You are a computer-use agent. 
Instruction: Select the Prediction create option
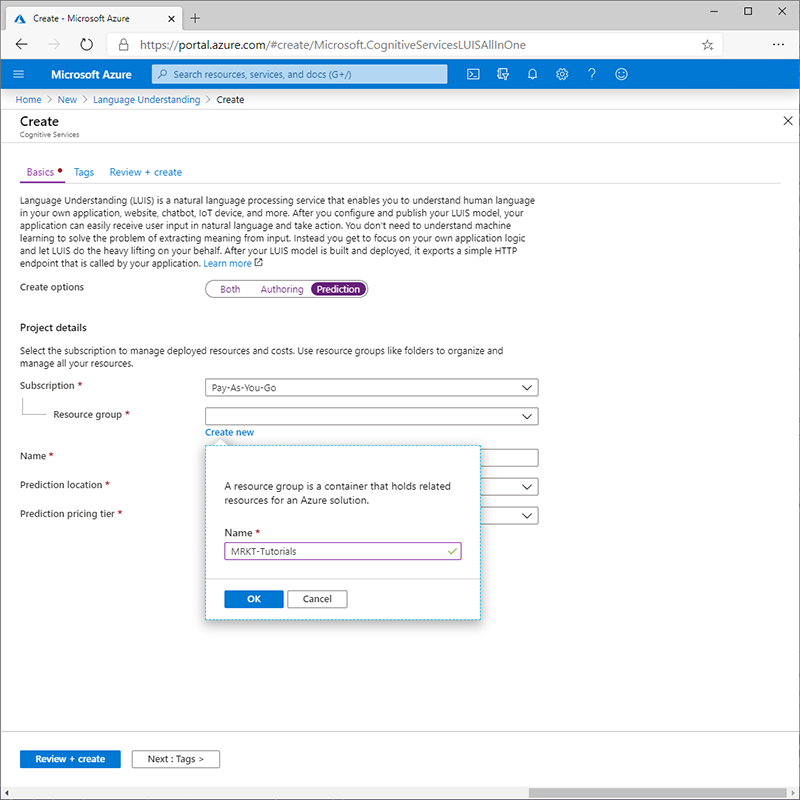pos(338,289)
